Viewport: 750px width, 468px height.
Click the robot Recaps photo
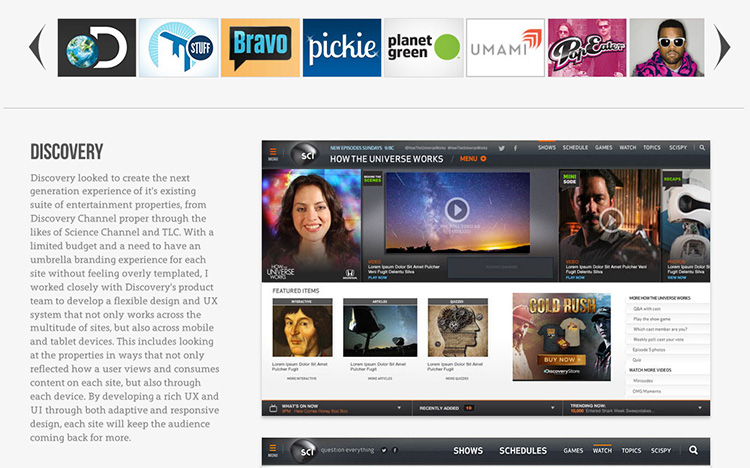coord(686,225)
